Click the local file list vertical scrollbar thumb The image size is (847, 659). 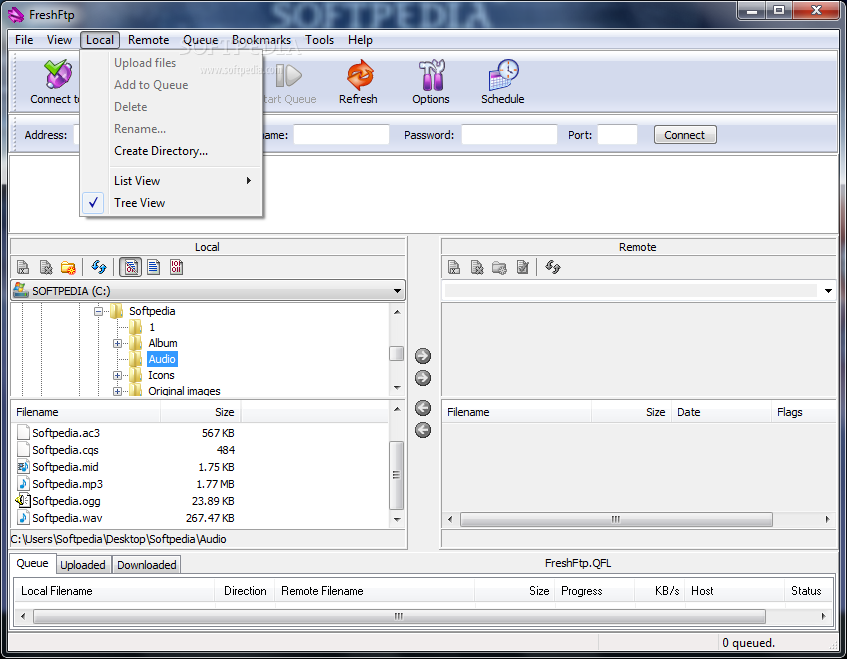click(x=396, y=475)
